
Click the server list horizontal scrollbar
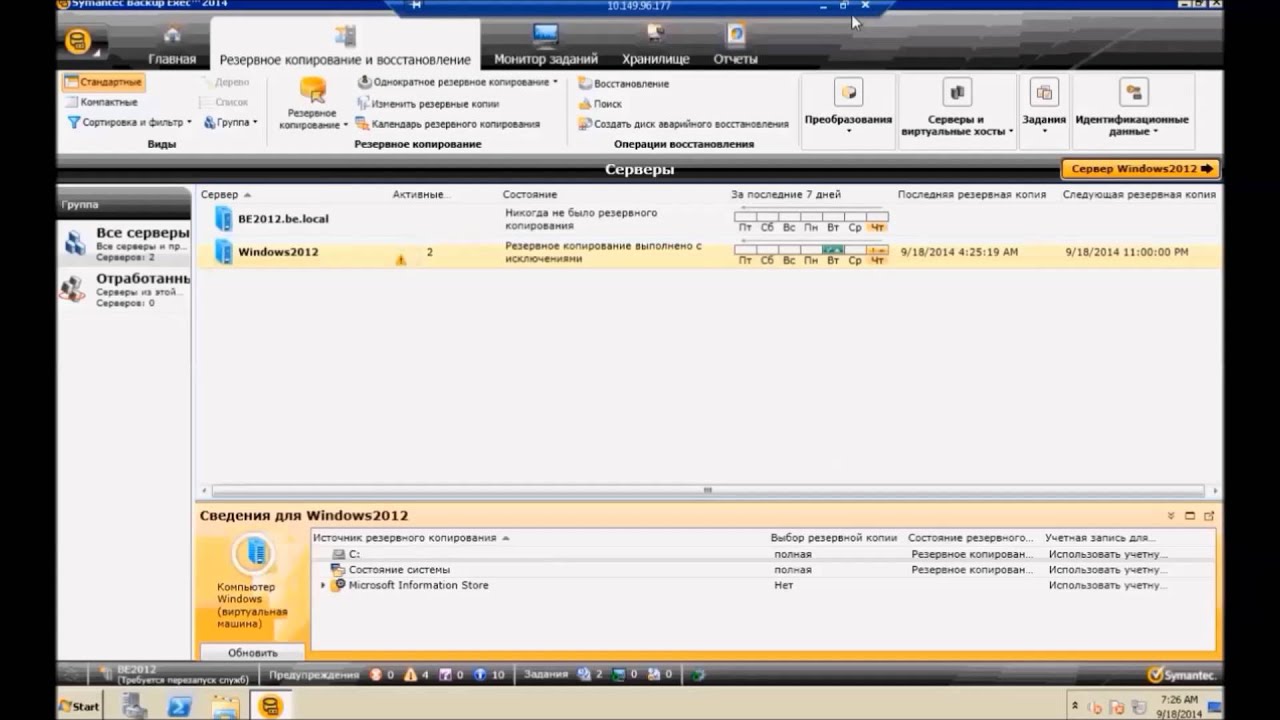coord(708,490)
